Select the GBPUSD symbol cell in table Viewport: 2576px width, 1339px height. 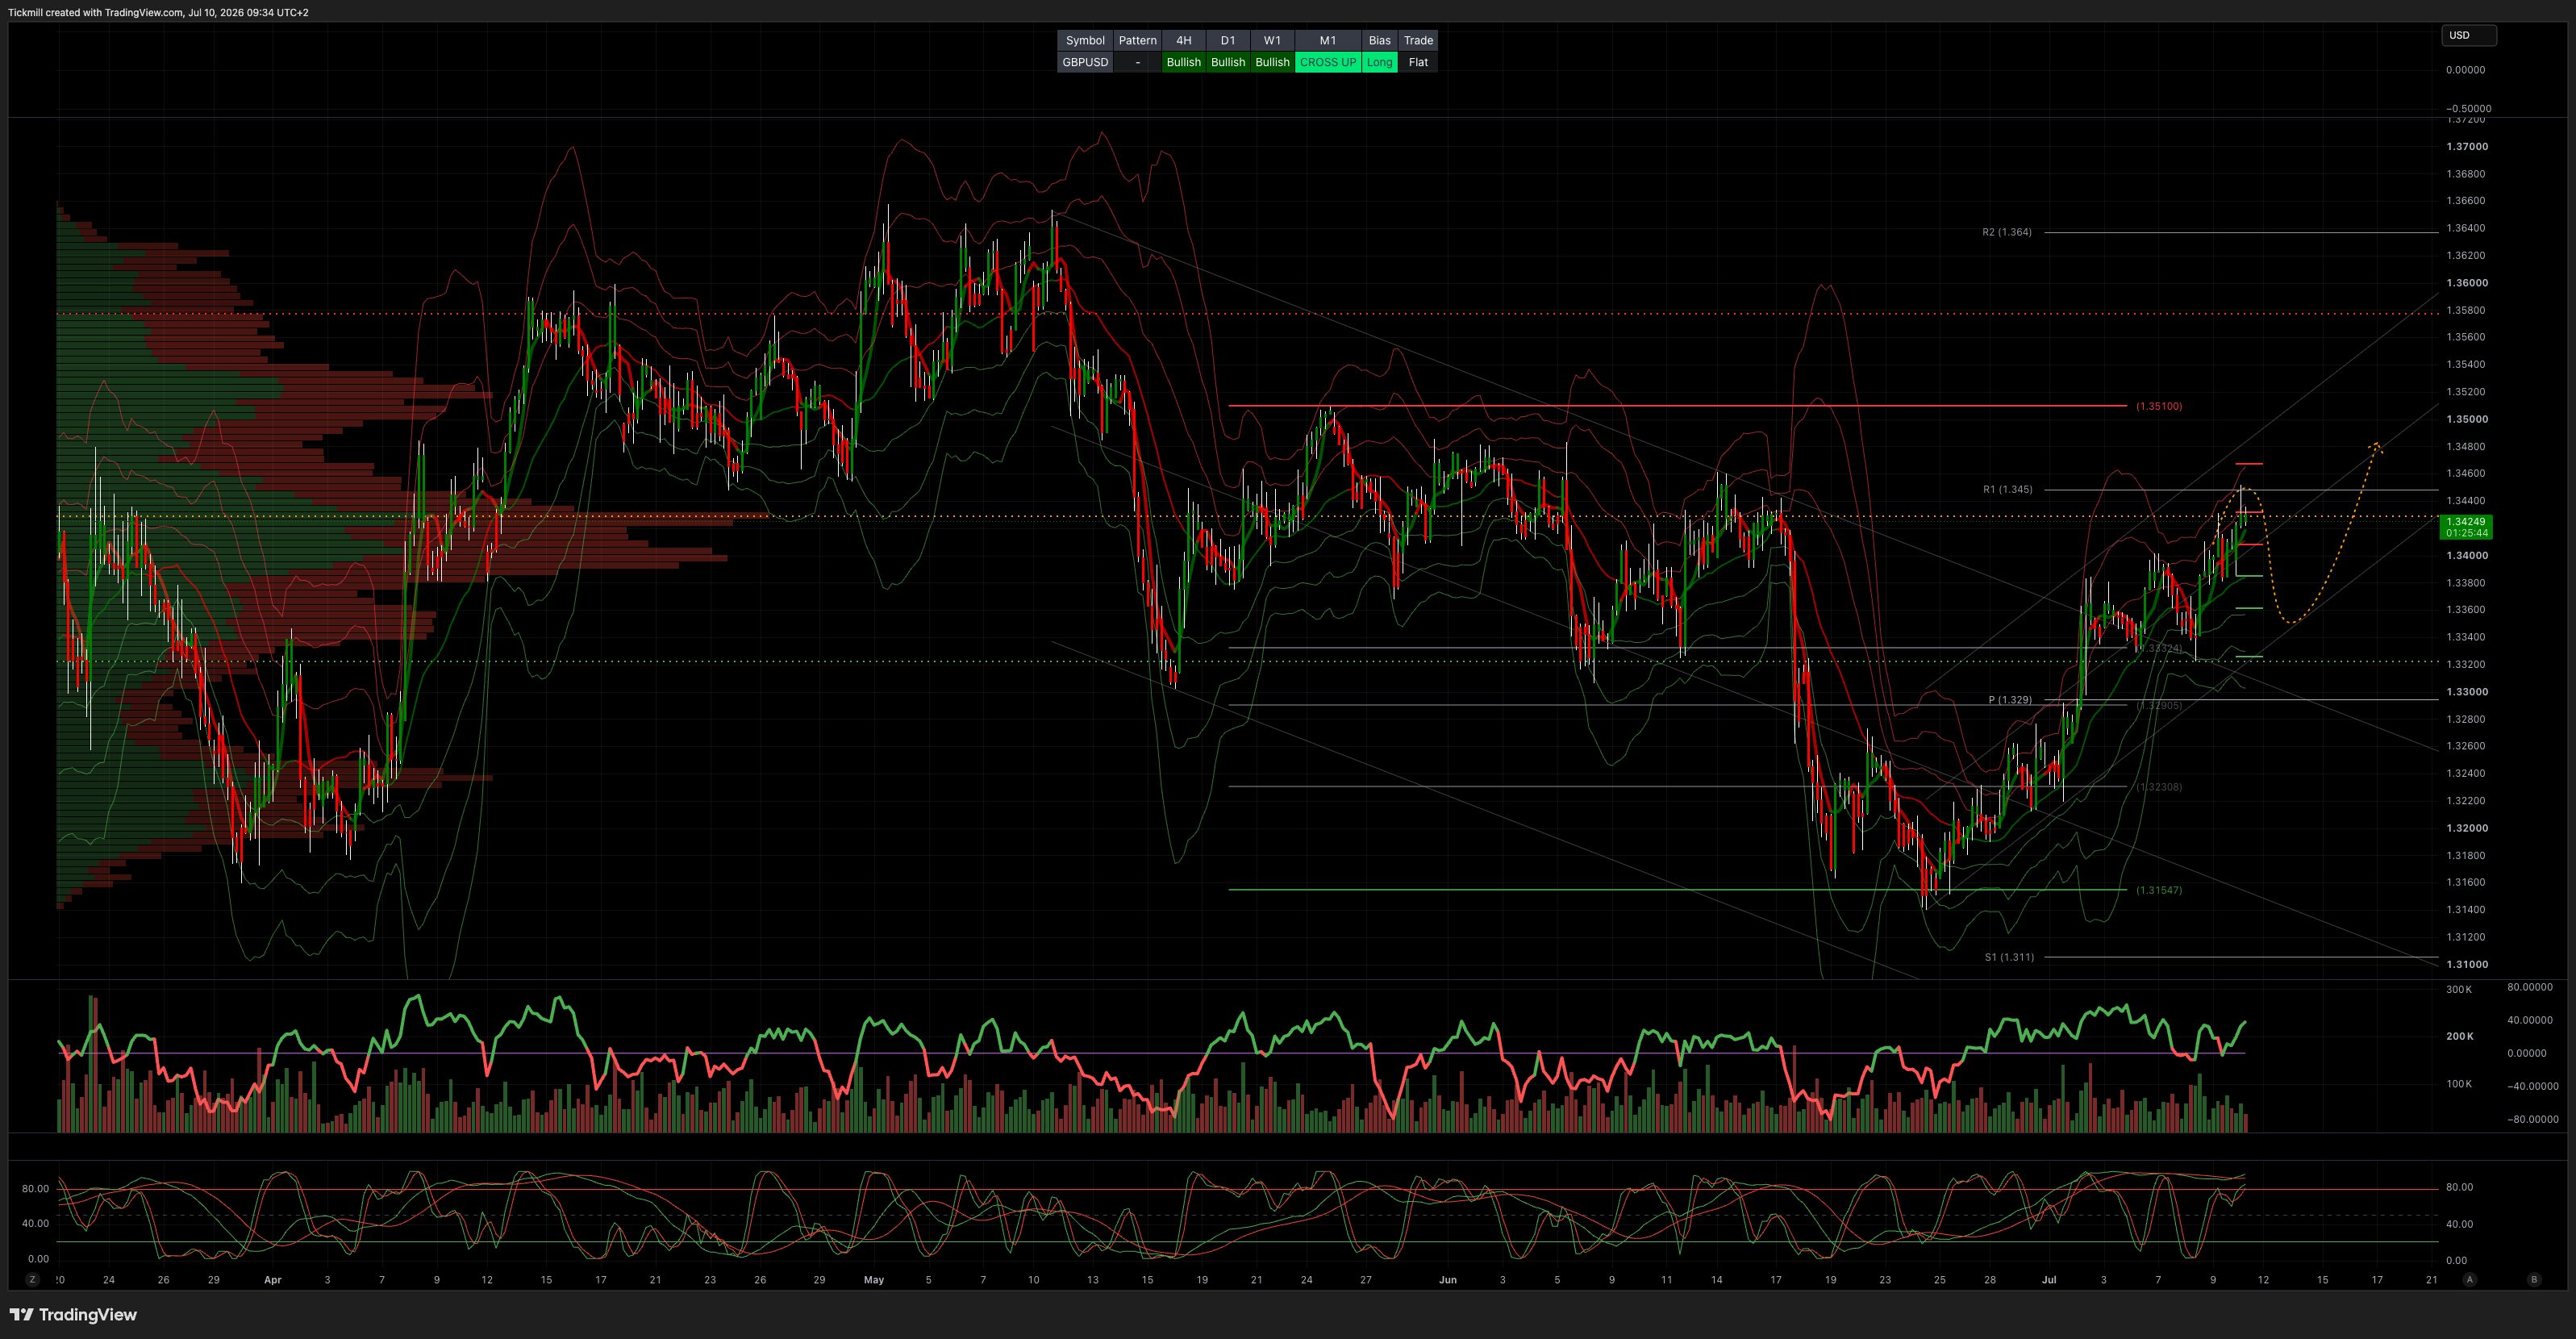[x=1085, y=62]
